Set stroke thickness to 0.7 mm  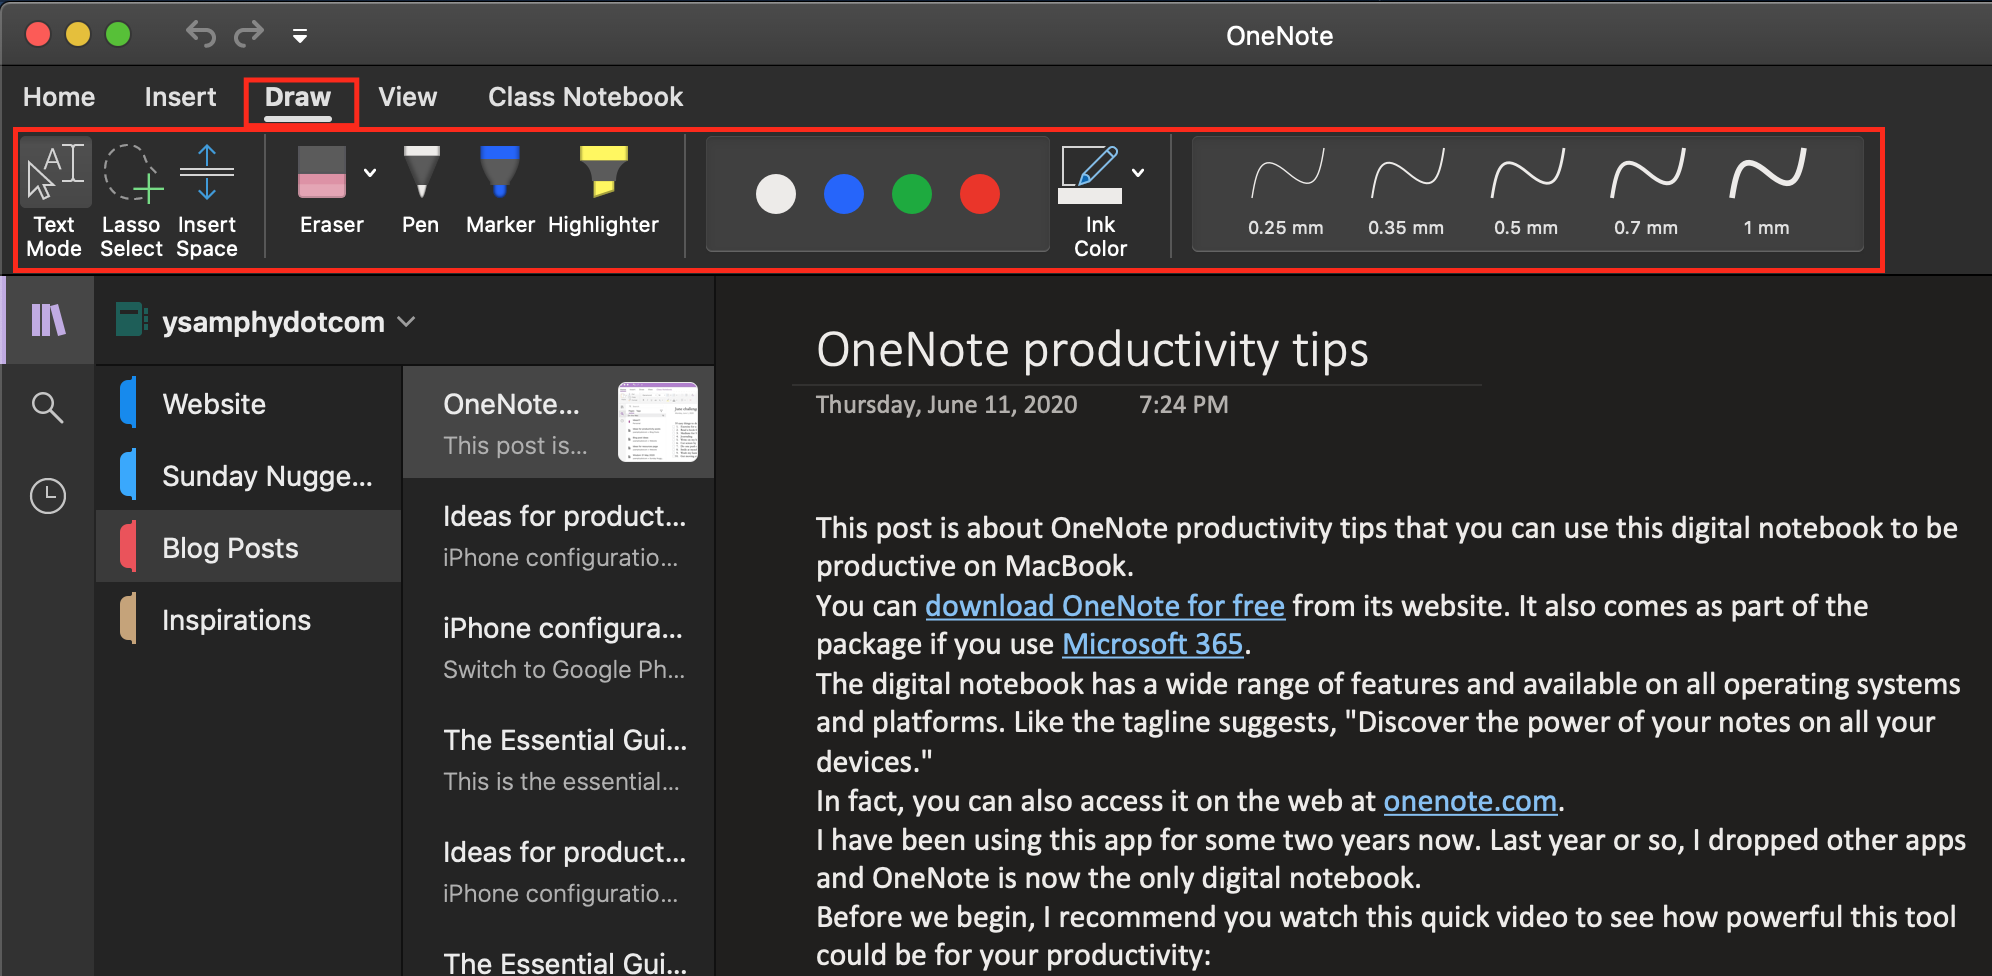[x=1646, y=193]
